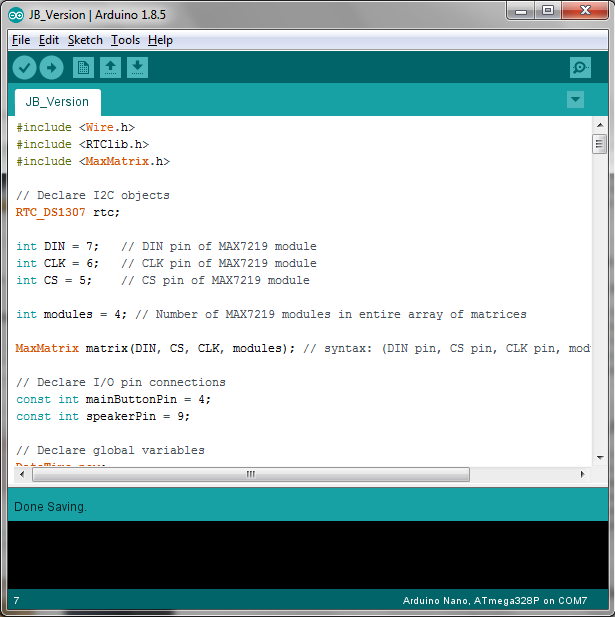
Task: Open the Serial Monitor magnifier icon
Action: (580, 68)
